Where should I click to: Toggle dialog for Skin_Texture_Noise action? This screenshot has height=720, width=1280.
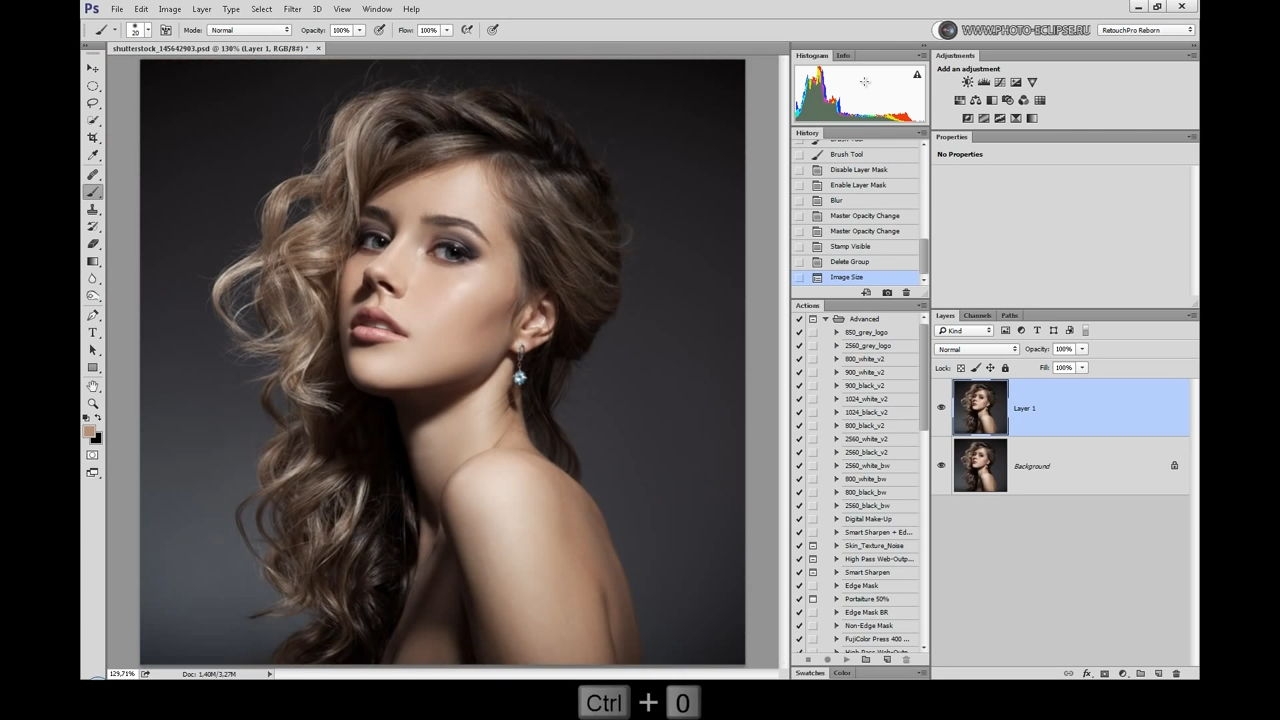coord(813,546)
